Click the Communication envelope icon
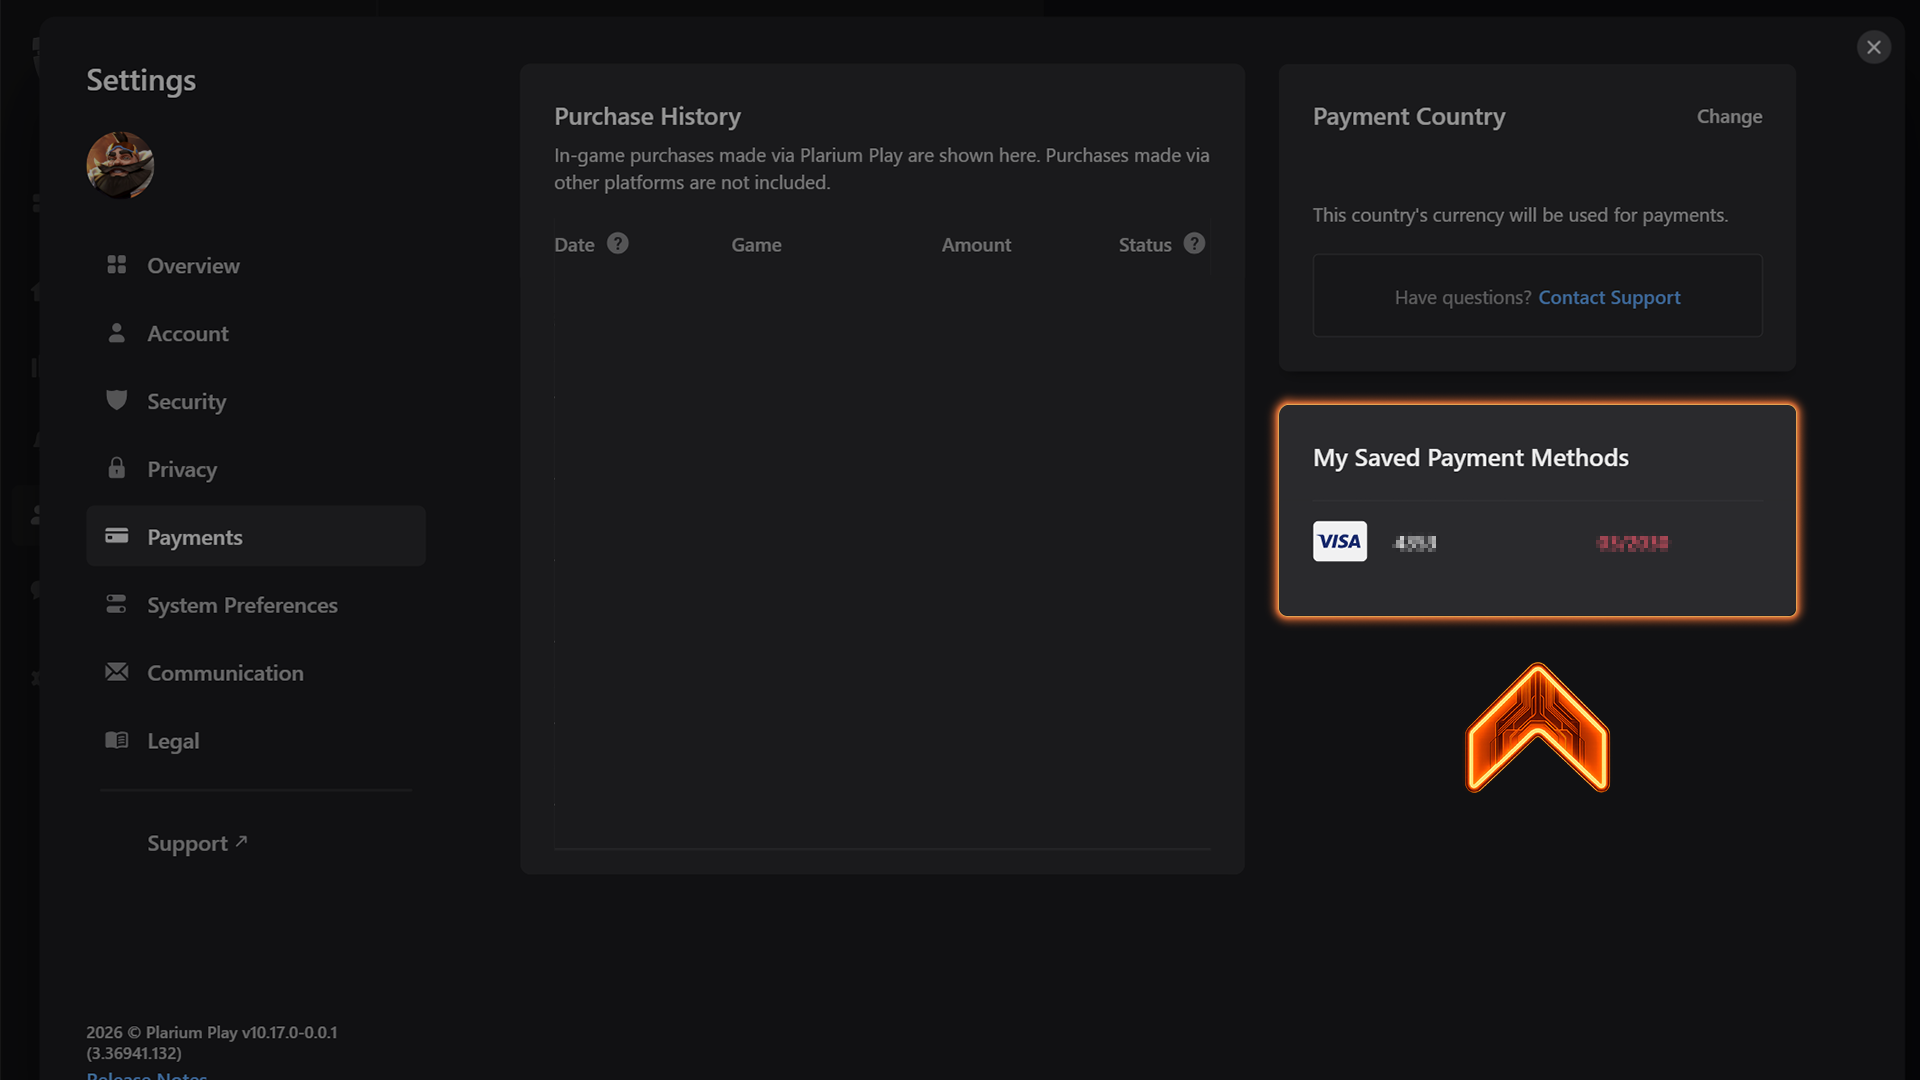Viewport: 1920px width, 1080px height. (117, 672)
